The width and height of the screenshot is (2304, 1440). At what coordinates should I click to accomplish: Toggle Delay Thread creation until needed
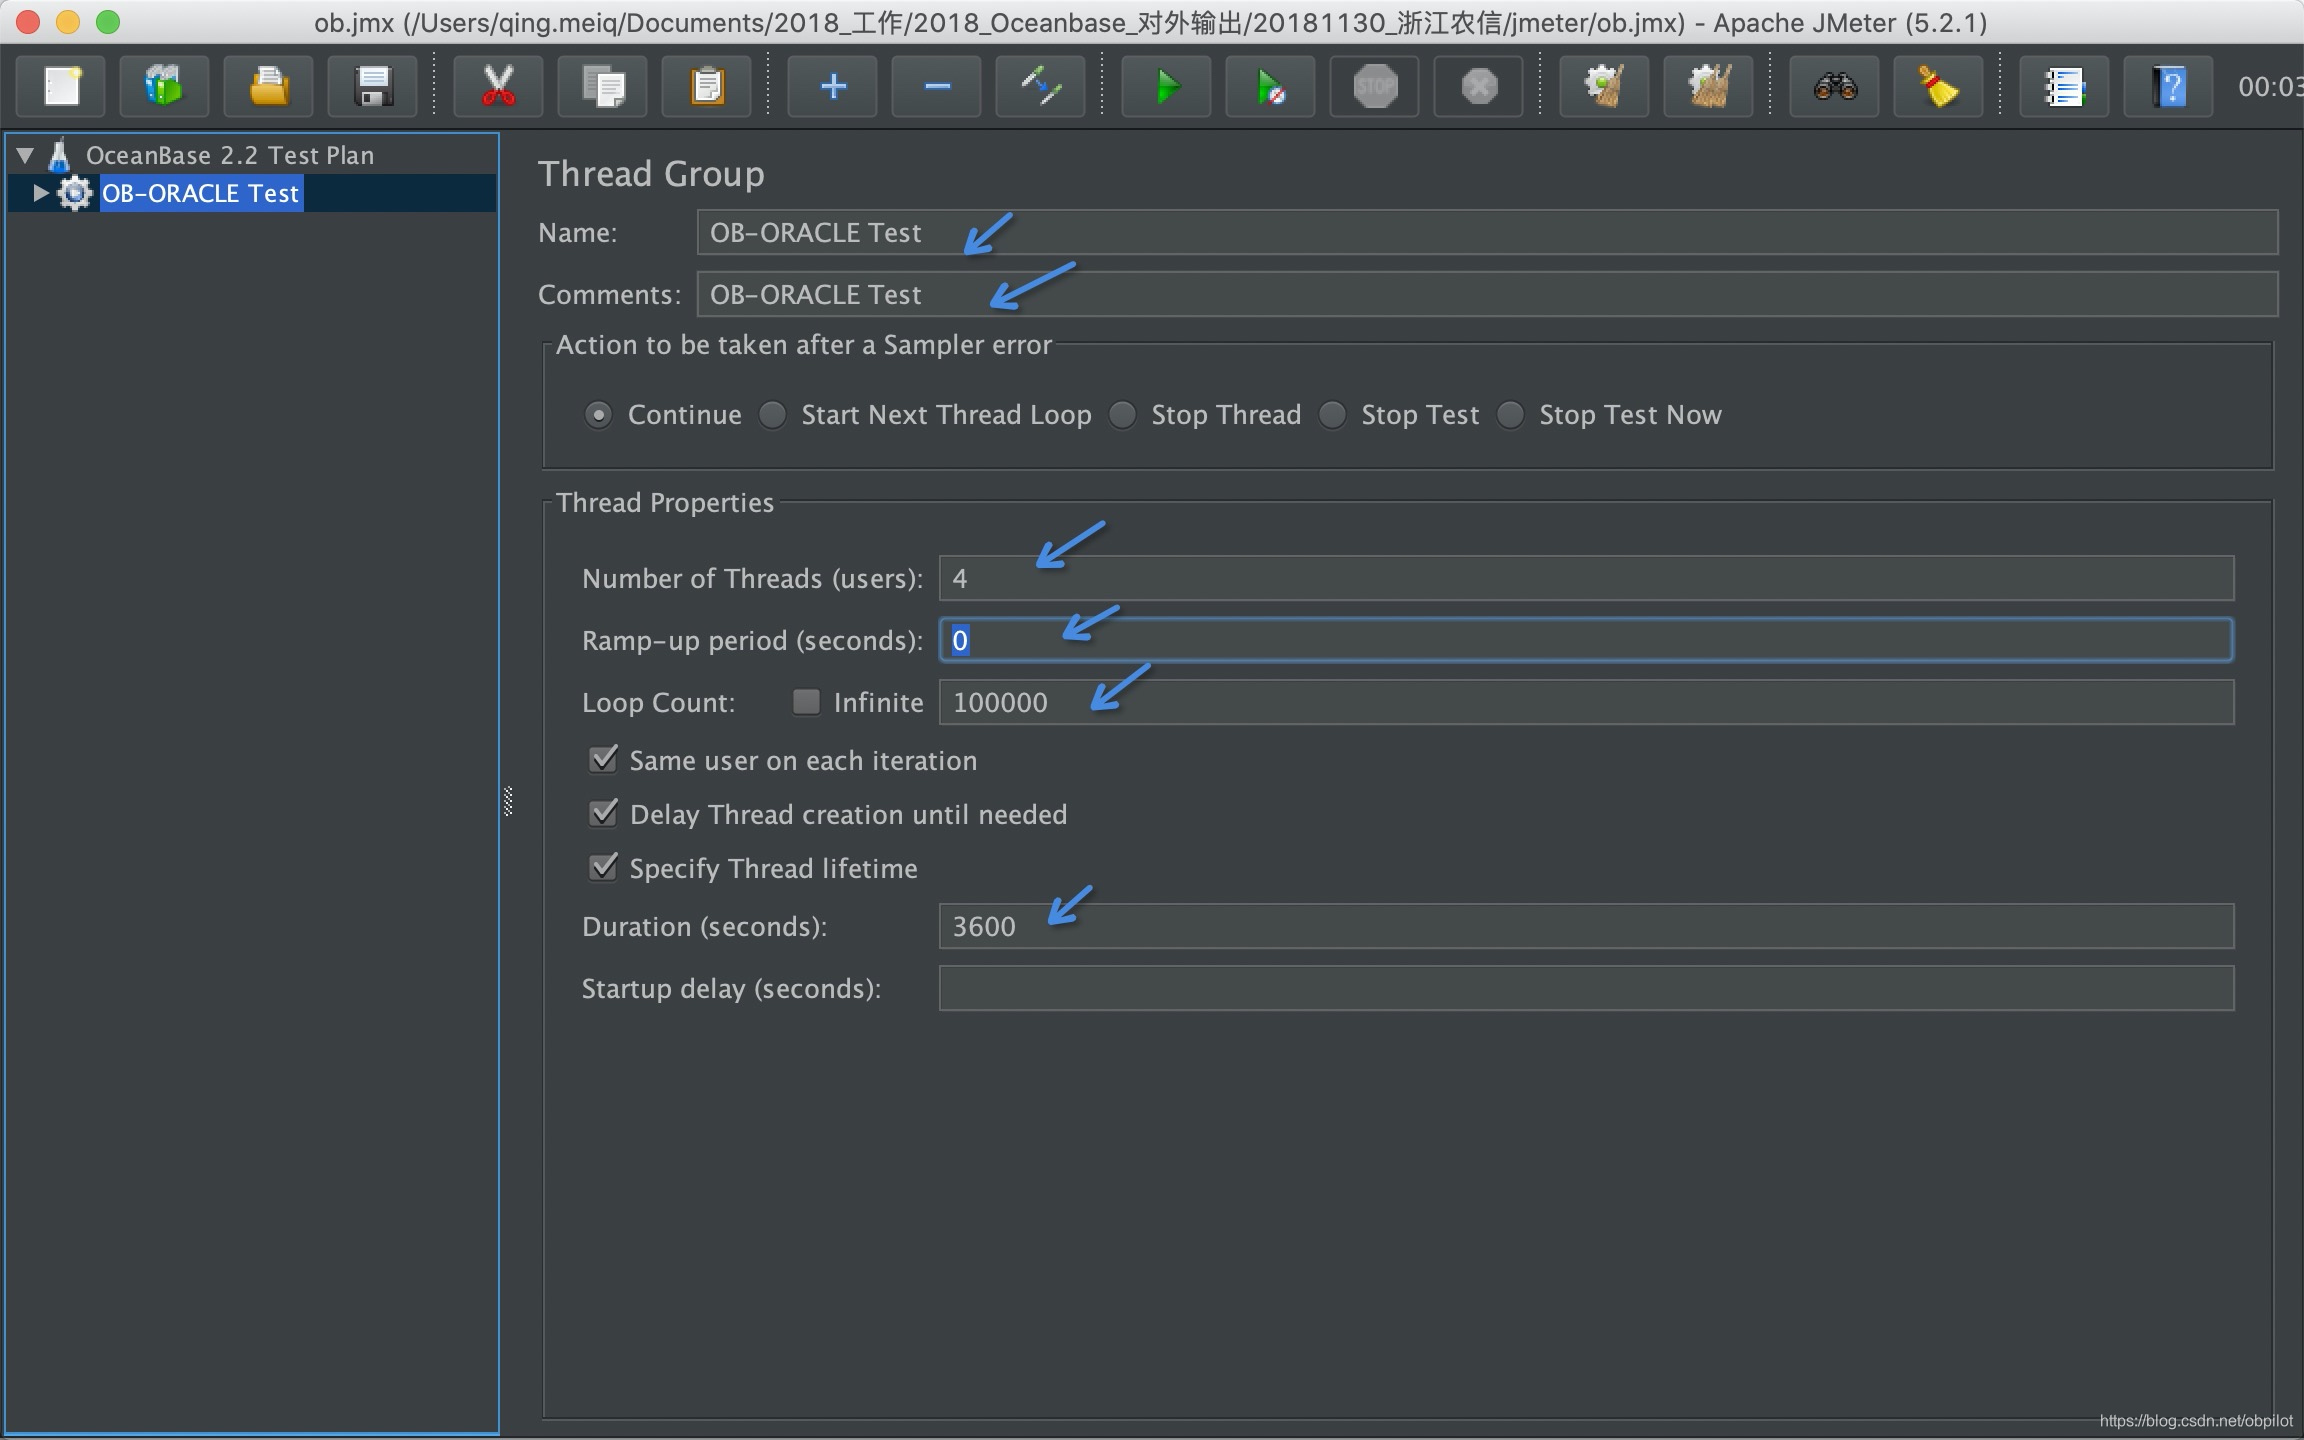[603, 813]
